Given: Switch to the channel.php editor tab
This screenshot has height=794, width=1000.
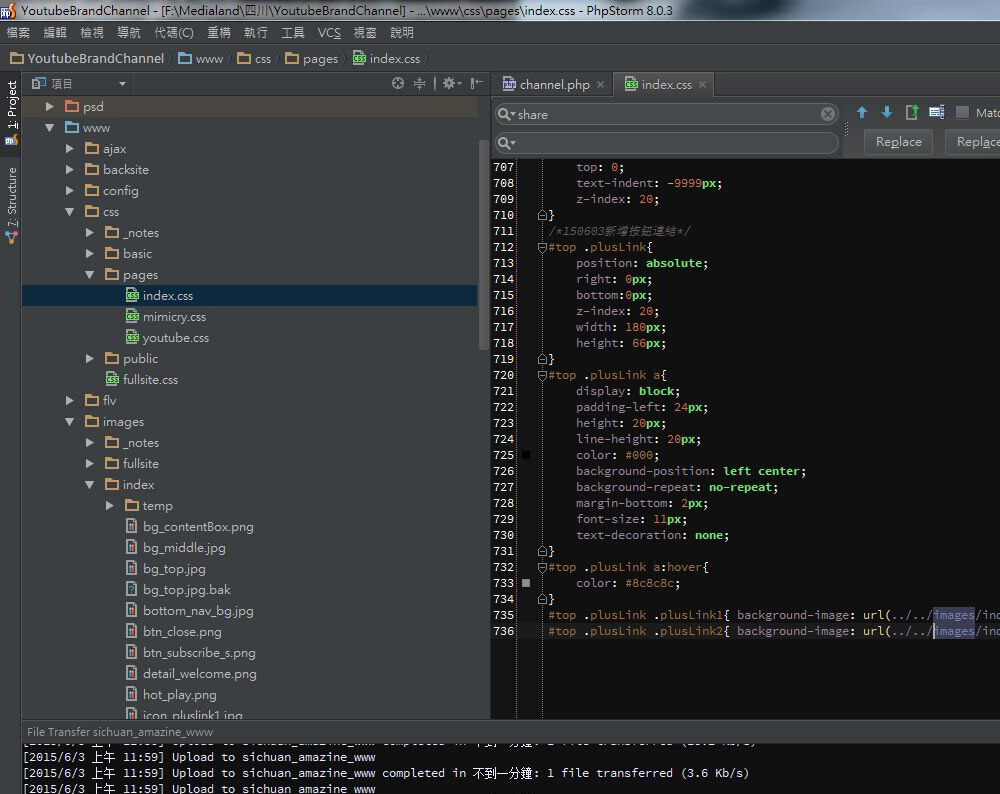Looking at the screenshot, I should click(554, 84).
